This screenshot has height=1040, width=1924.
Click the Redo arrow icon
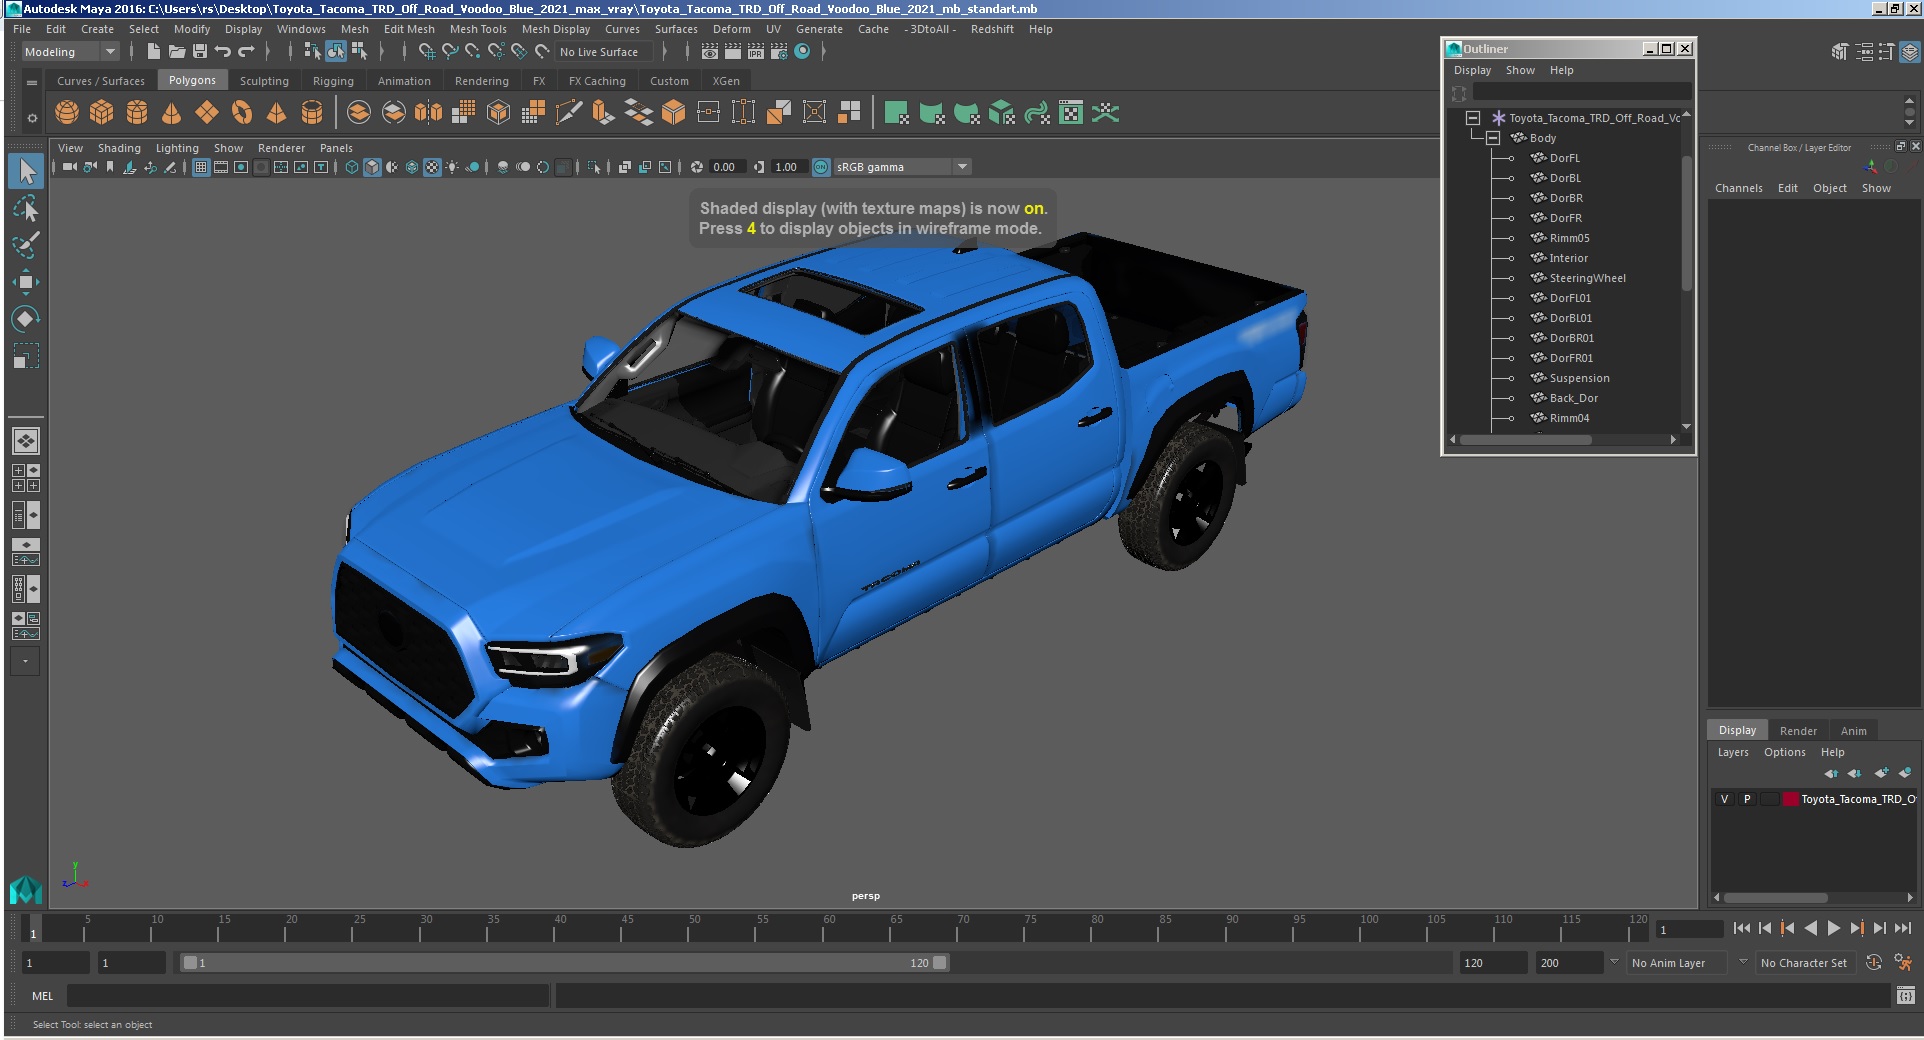(x=246, y=52)
